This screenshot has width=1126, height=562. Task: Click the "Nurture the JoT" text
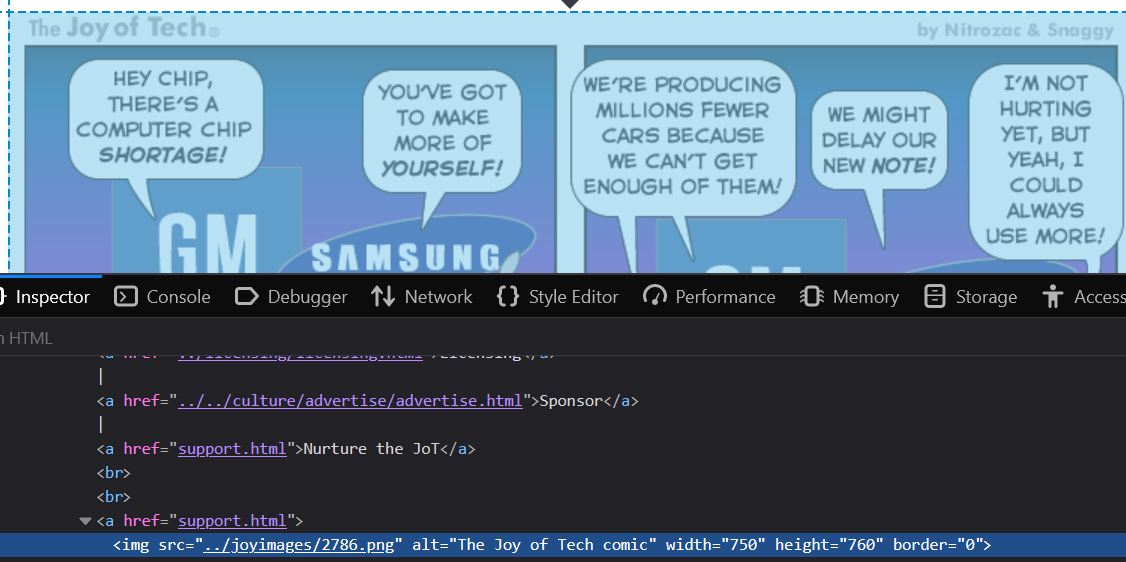click(371, 449)
